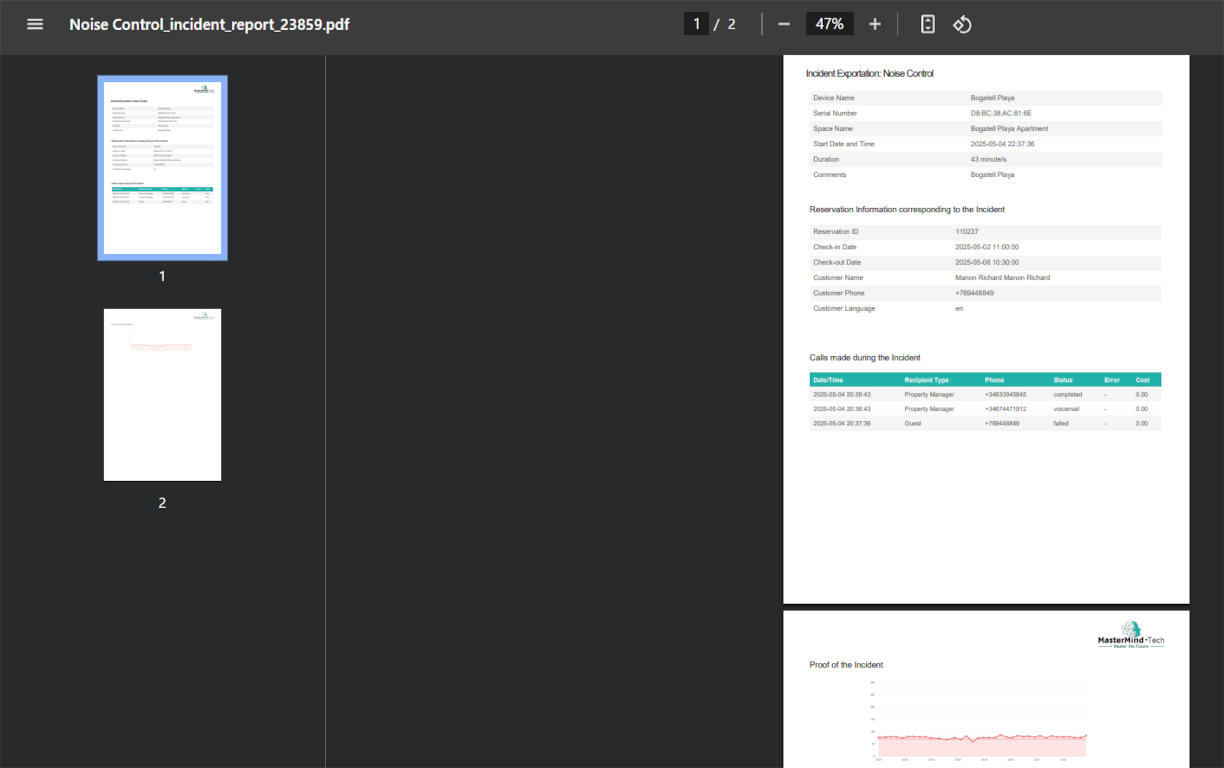Image resolution: width=1224 pixels, height=768 pixels.
Task: Click phone number +34633945845
Action: click(1005, 394)
